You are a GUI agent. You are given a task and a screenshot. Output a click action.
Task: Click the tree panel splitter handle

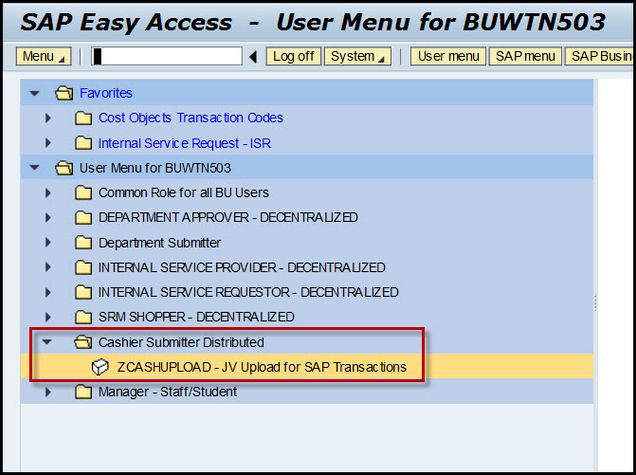(595, 303)
